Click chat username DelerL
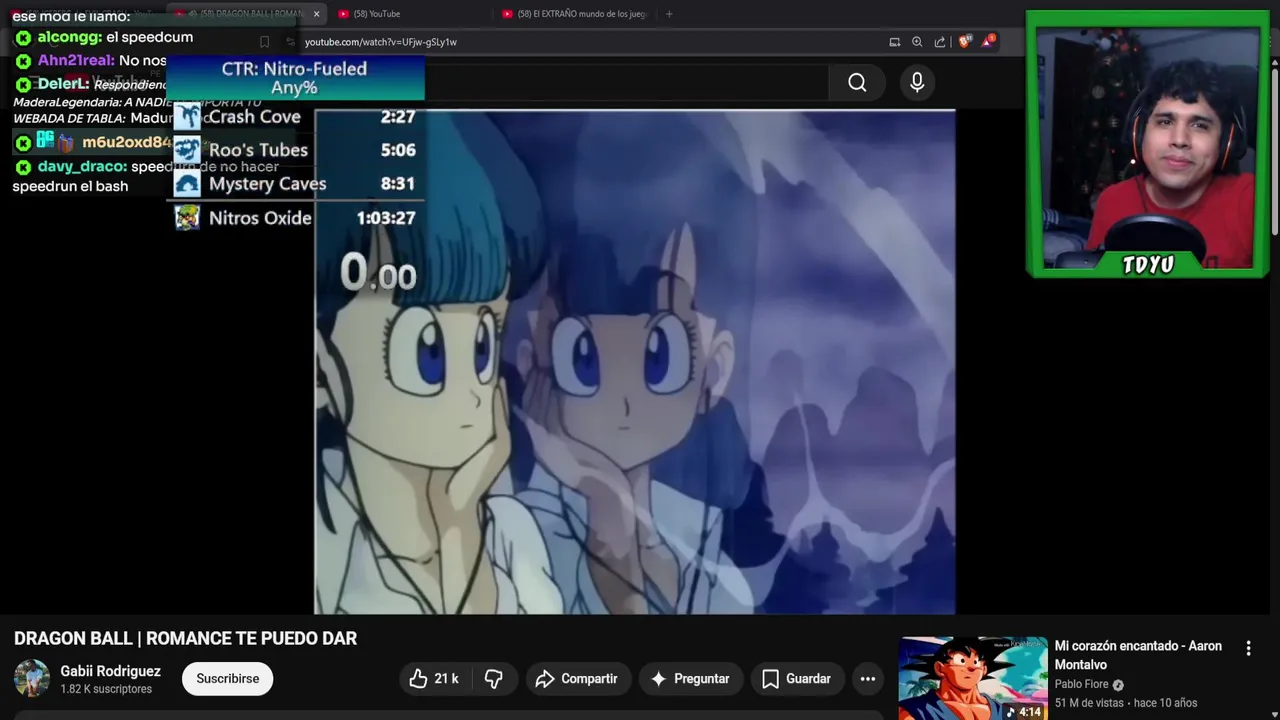This screenshot has width=1280, height=720. 64,84
